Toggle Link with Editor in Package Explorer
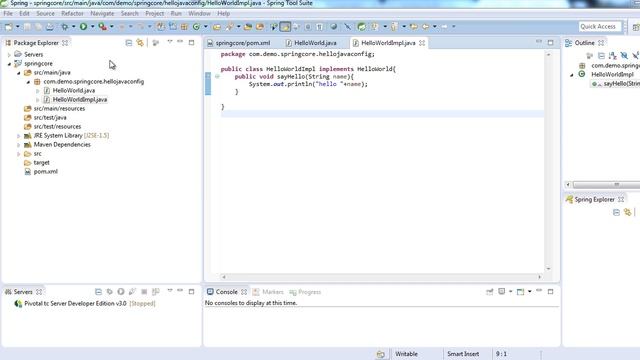Viewport: 640px width, 360px height. click(140, 42)
